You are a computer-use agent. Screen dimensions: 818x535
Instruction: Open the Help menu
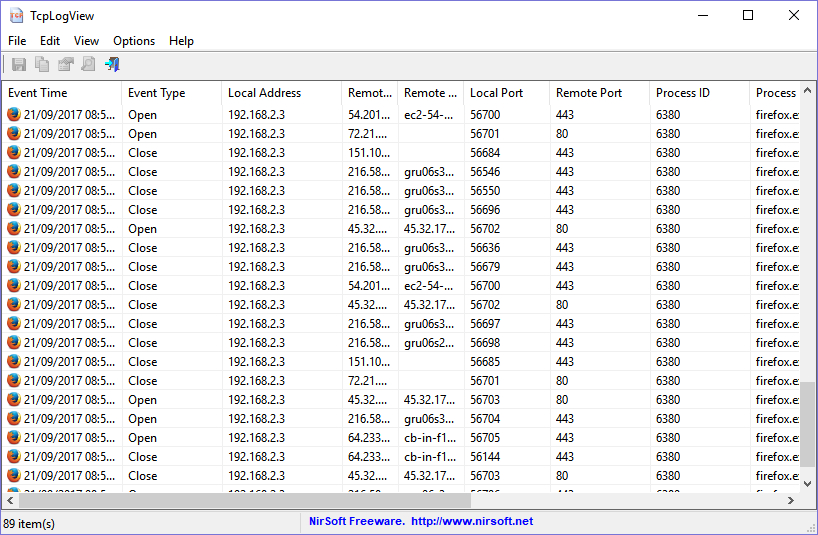point(181,41)
